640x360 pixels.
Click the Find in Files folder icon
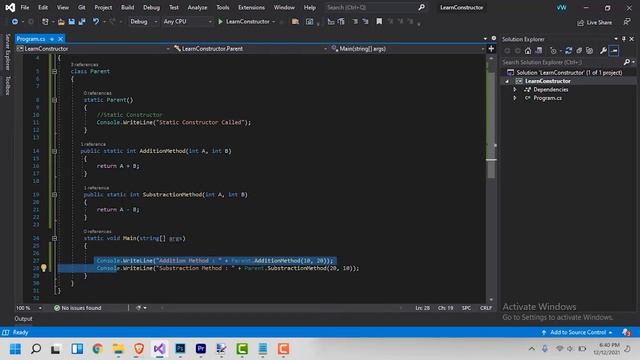pyautogui.click(x=295, y=22)
